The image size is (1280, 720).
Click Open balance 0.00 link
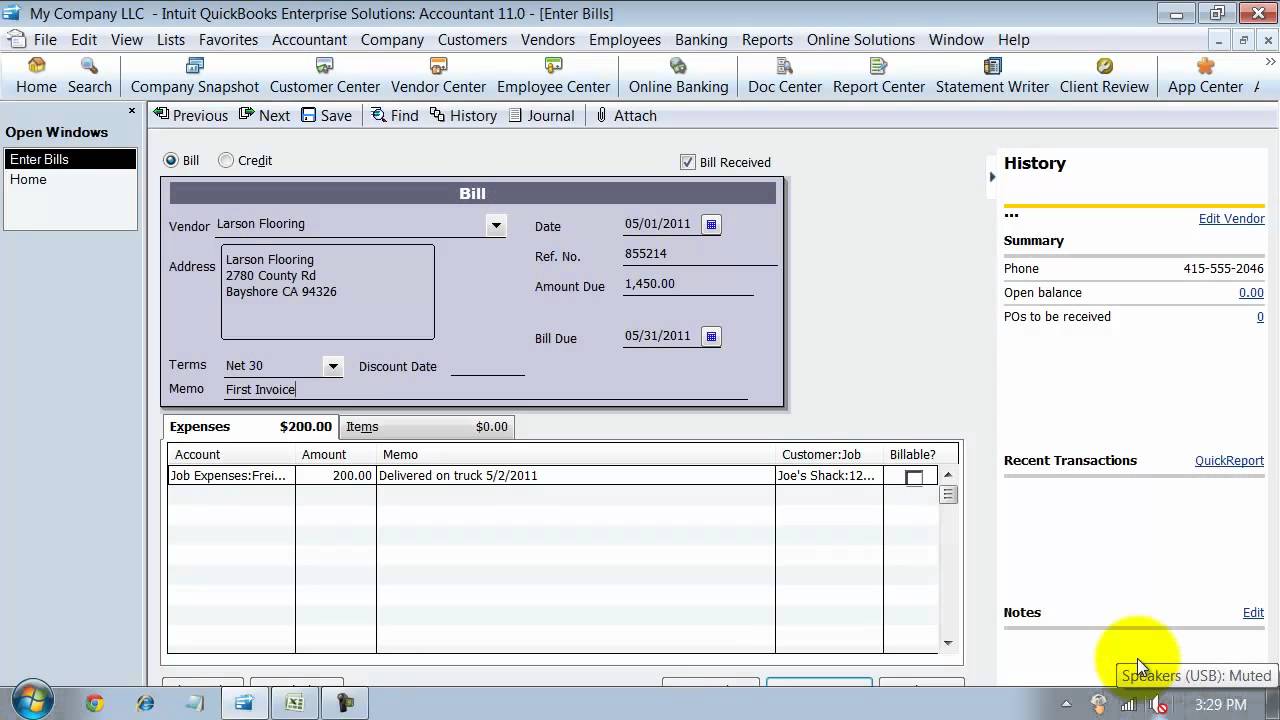(x=1251, y=293)
